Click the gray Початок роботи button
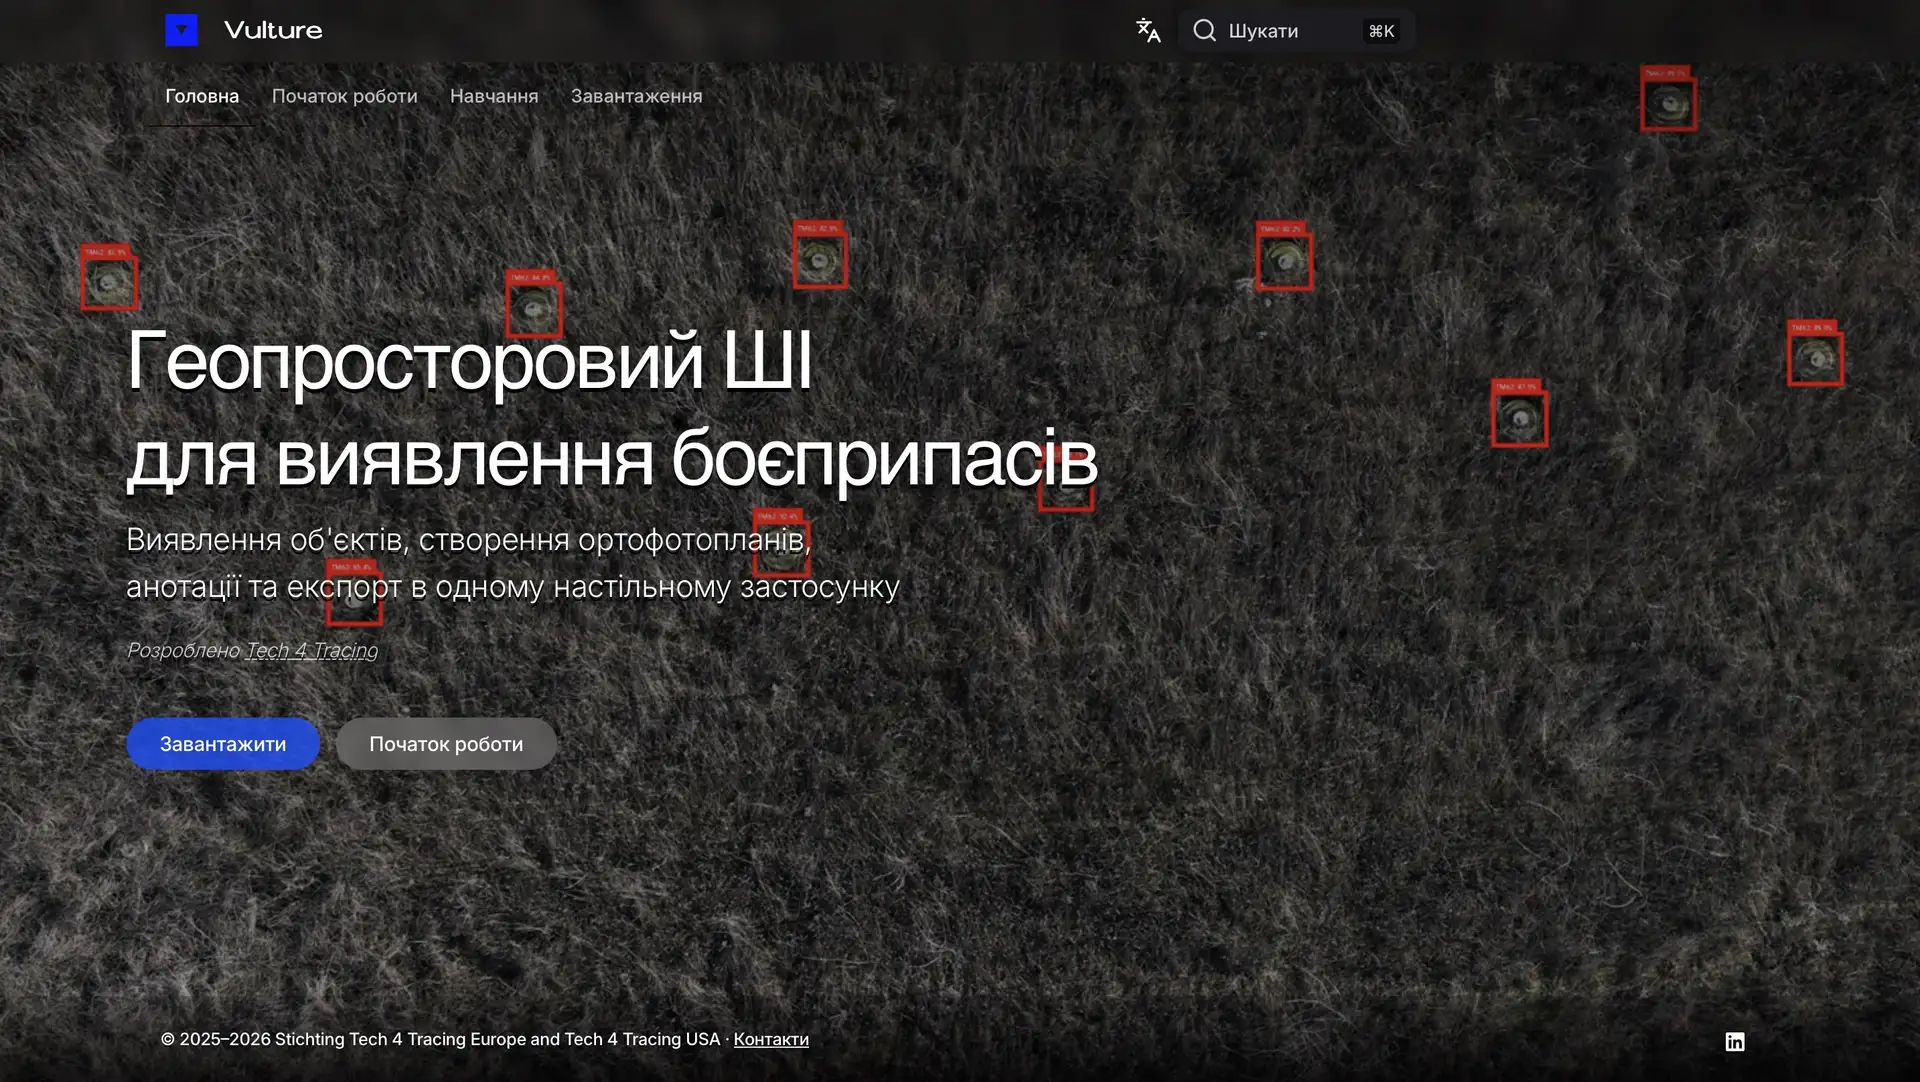The image size is (1920, 1082). 446,744
